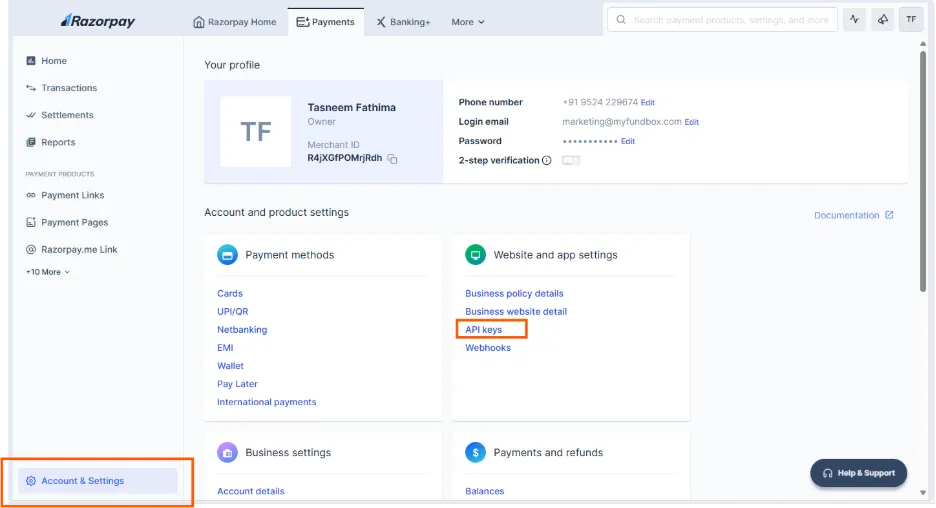This screenshot has width=936, height=508.
Task: Click the Razorpay logo
Action: [x=98, y=21]
